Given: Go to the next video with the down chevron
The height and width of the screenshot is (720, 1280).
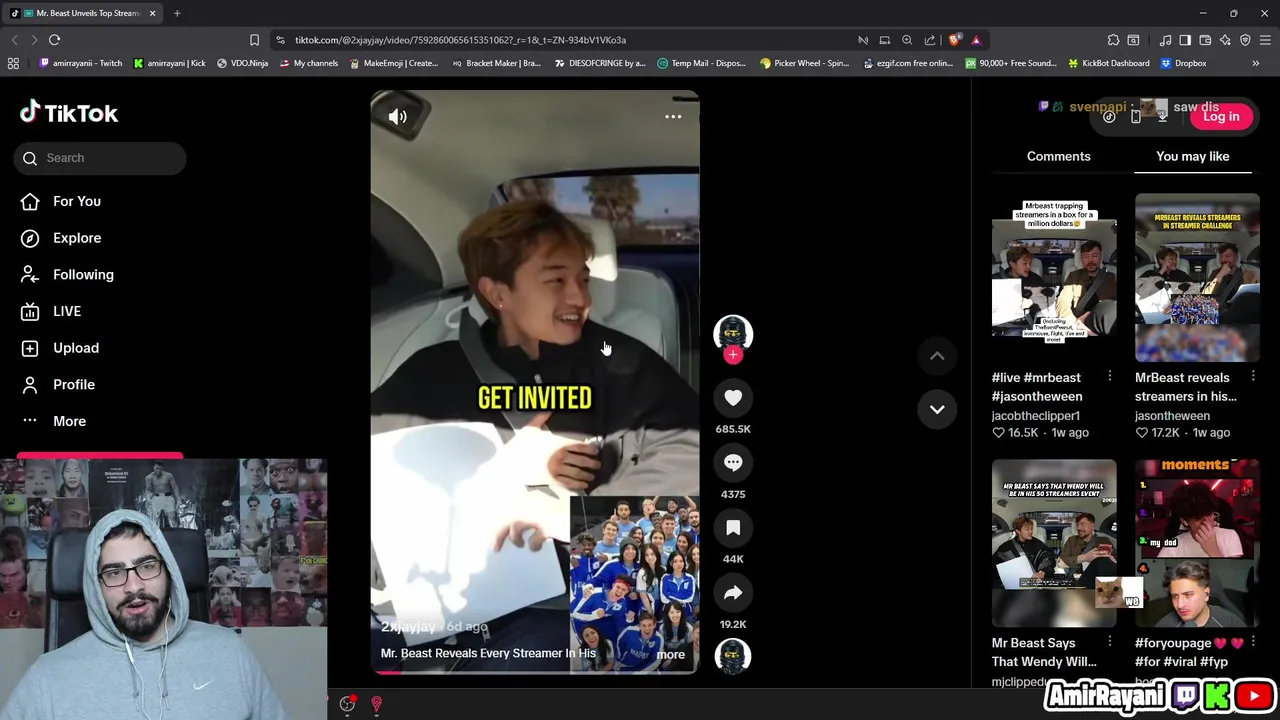Looking at the screenshot, I should pyautogui.click(x=937, y=409).
